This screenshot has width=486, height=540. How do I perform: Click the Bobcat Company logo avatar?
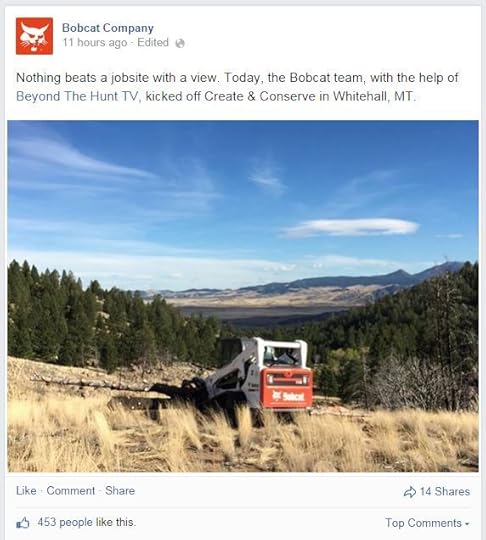click(34, 36)
